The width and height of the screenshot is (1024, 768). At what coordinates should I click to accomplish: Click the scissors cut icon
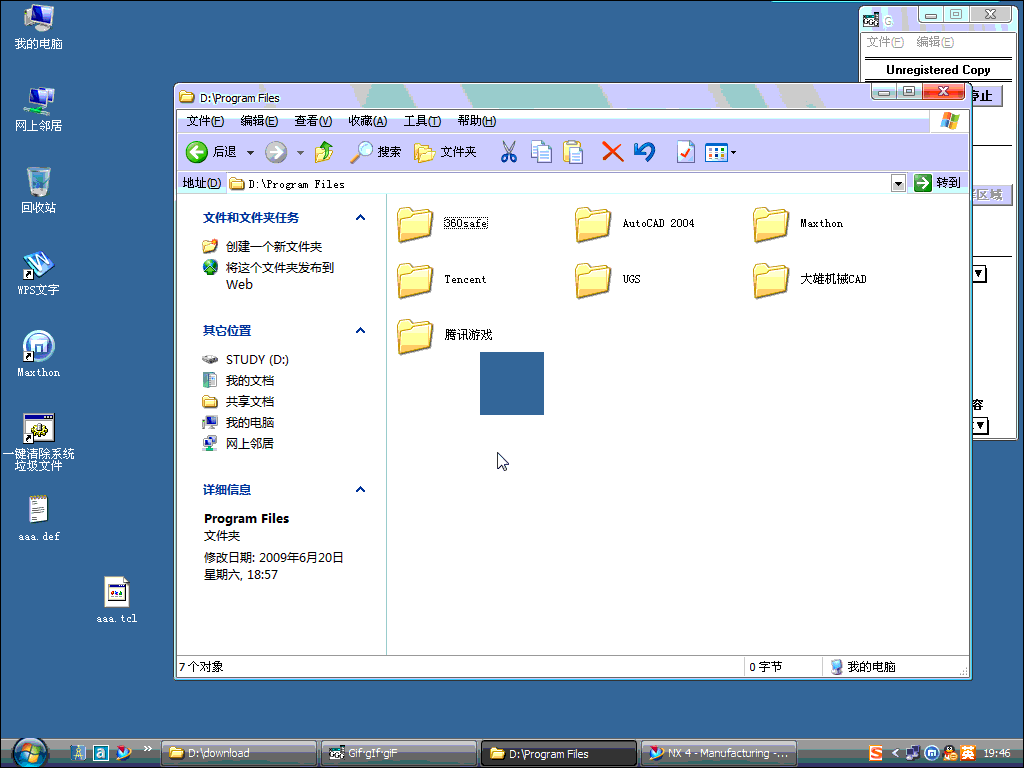click(509, 152)
